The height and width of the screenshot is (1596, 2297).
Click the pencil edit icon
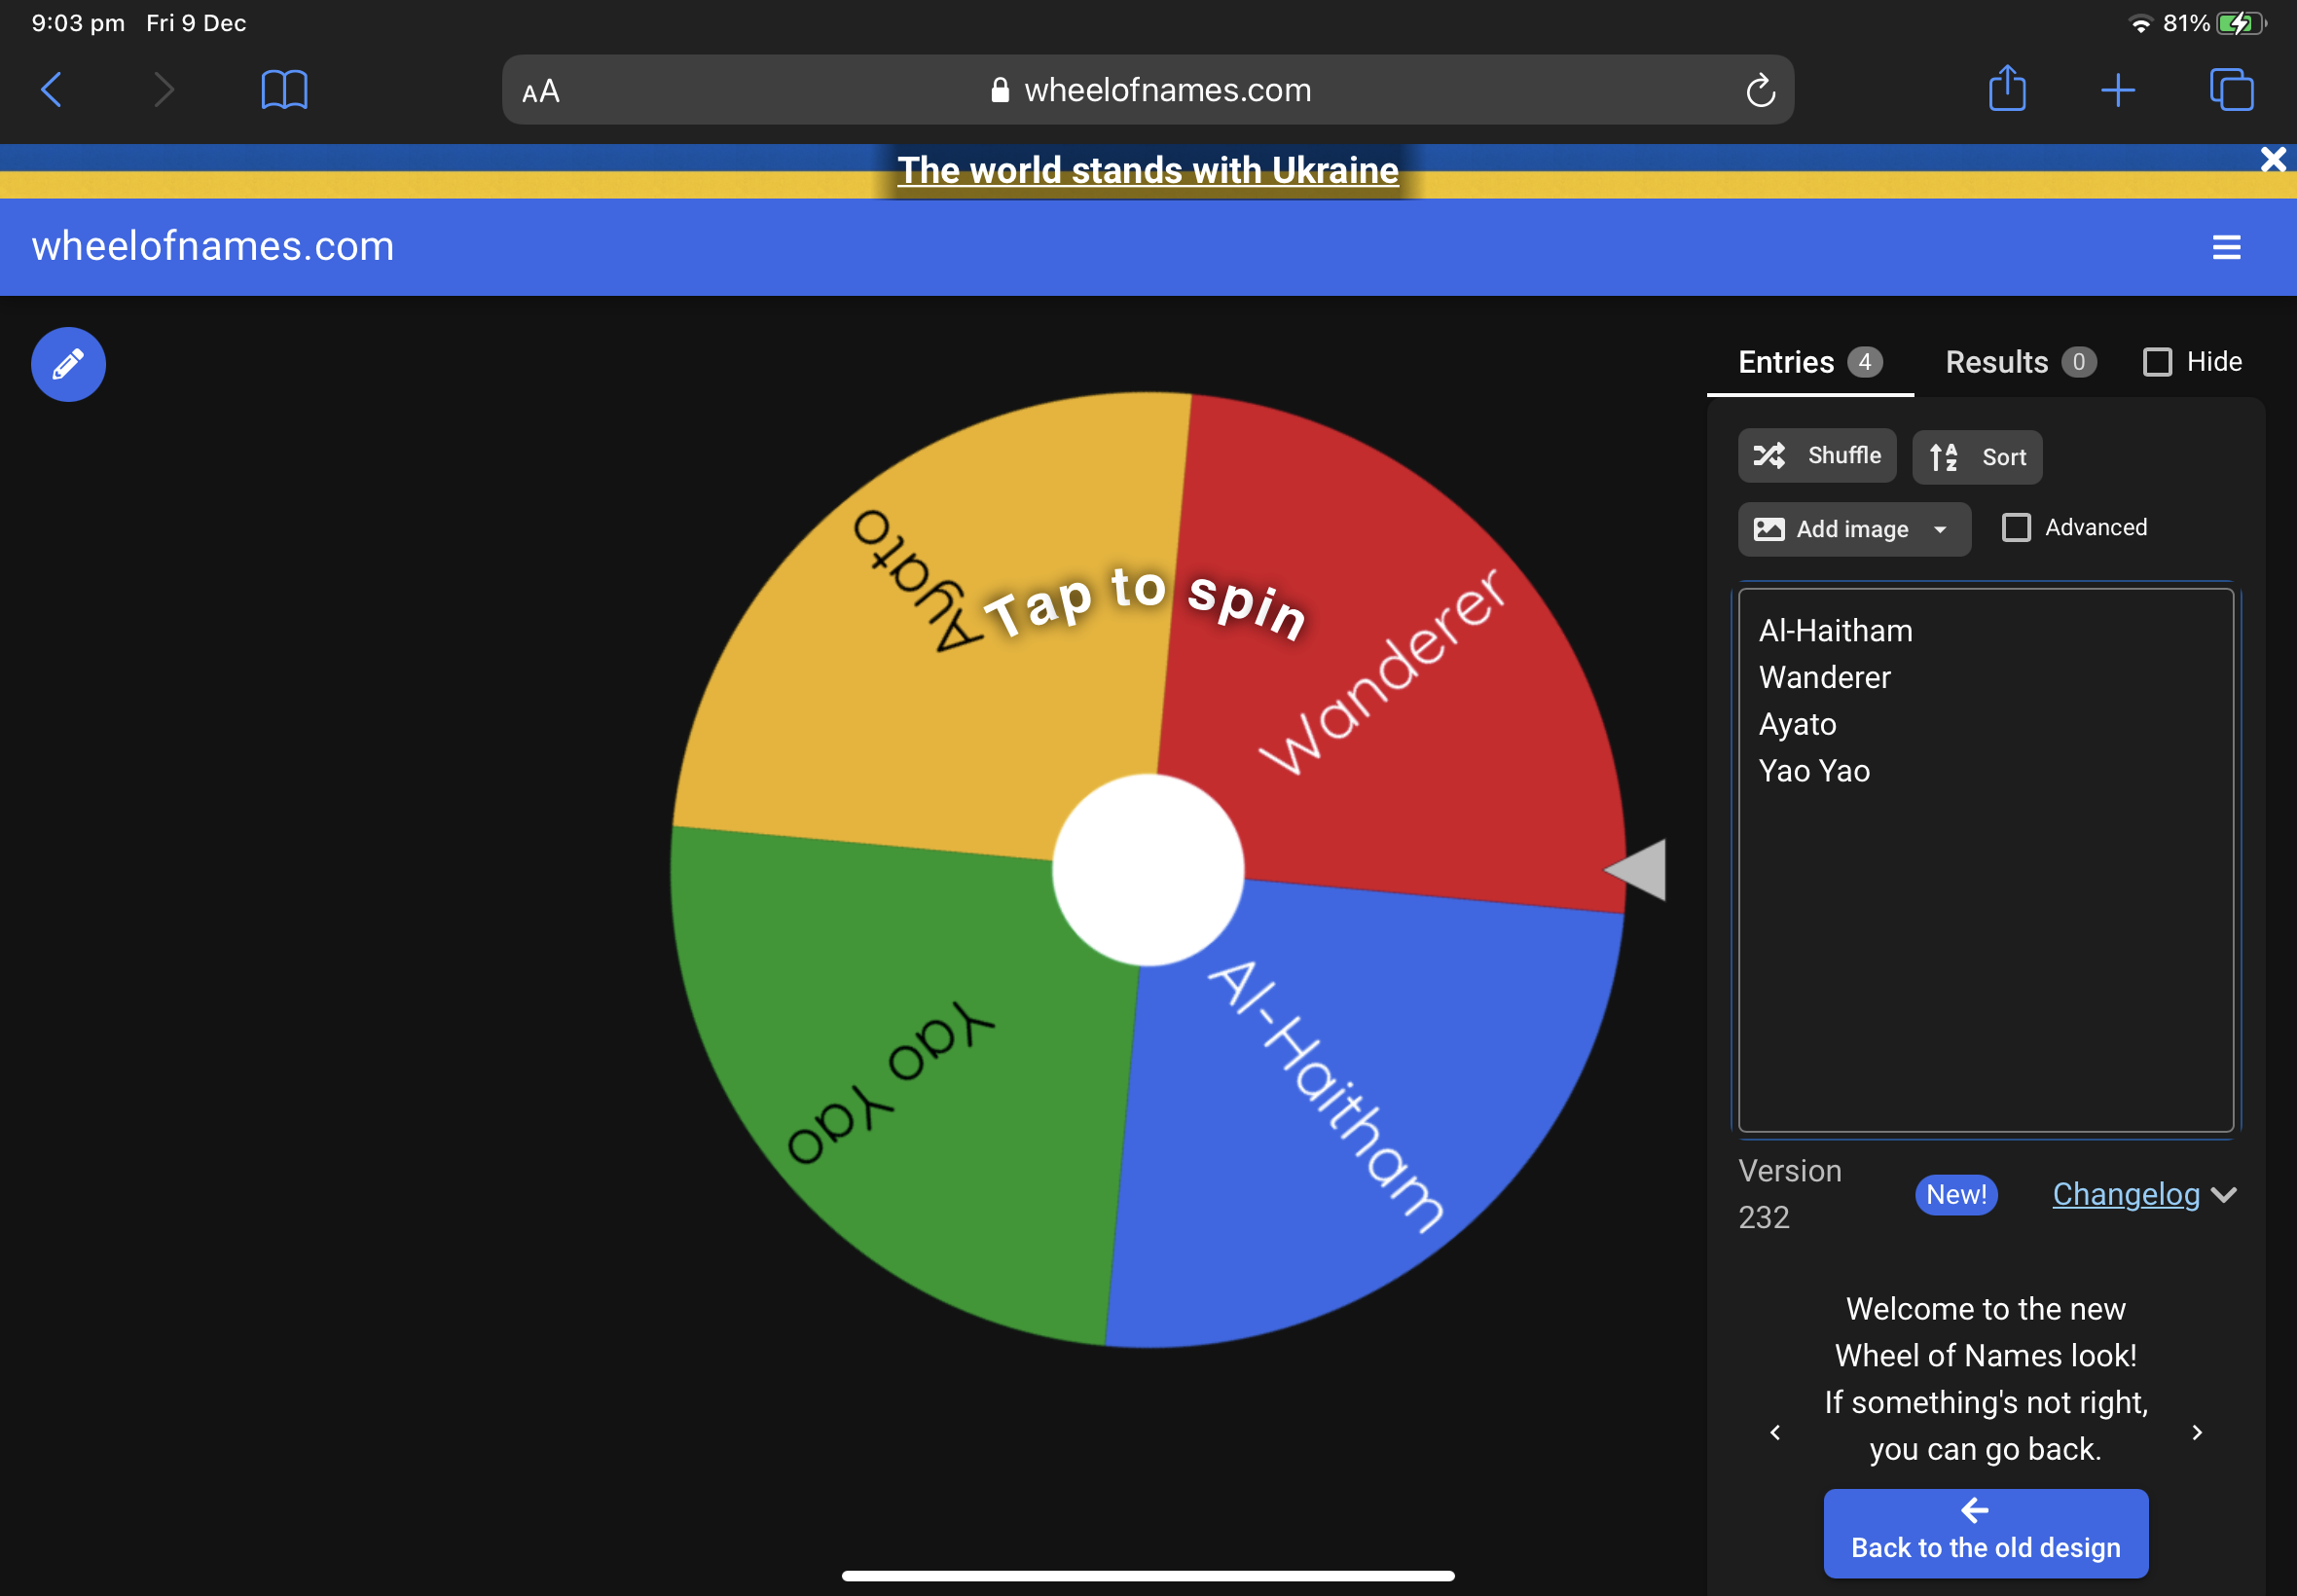click(x=67, y=364)
